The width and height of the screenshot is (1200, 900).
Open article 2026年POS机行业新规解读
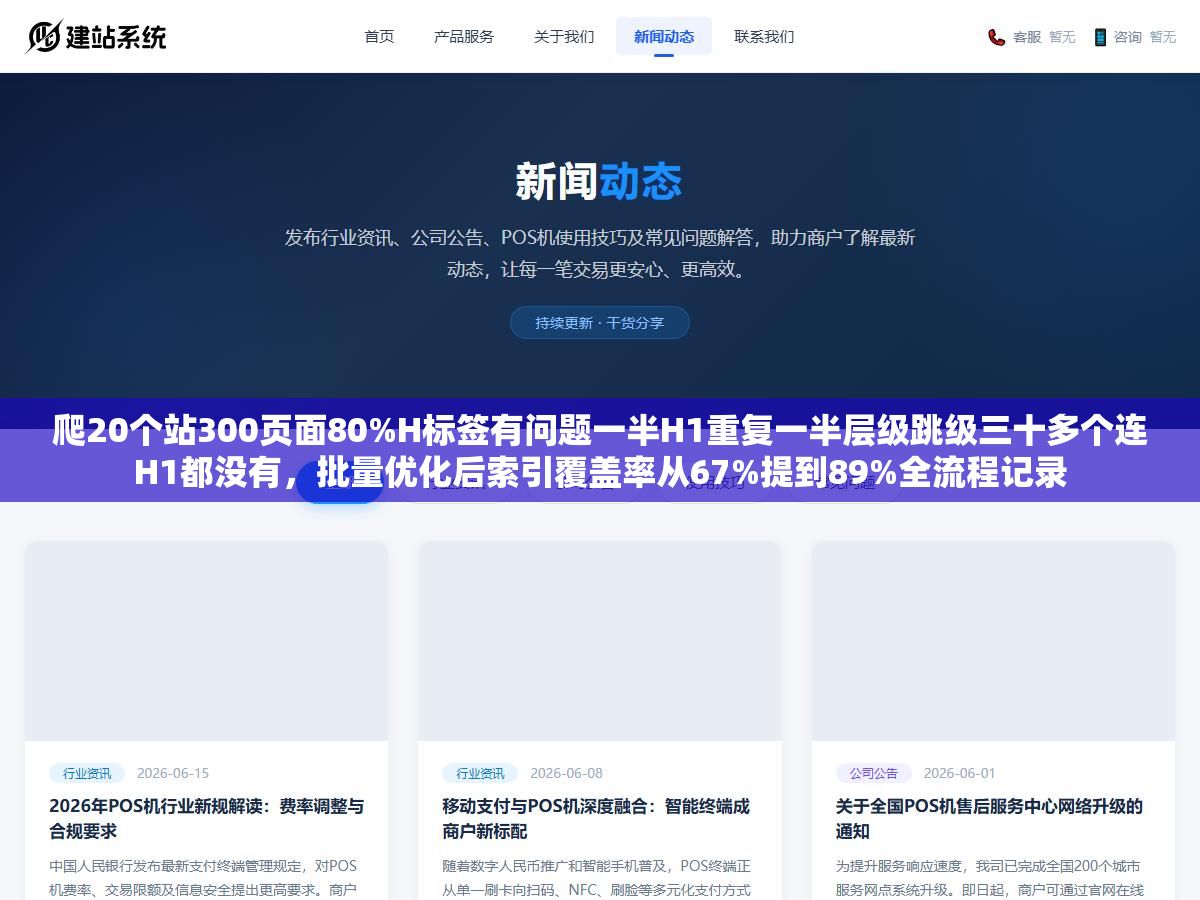pos(207,818)
